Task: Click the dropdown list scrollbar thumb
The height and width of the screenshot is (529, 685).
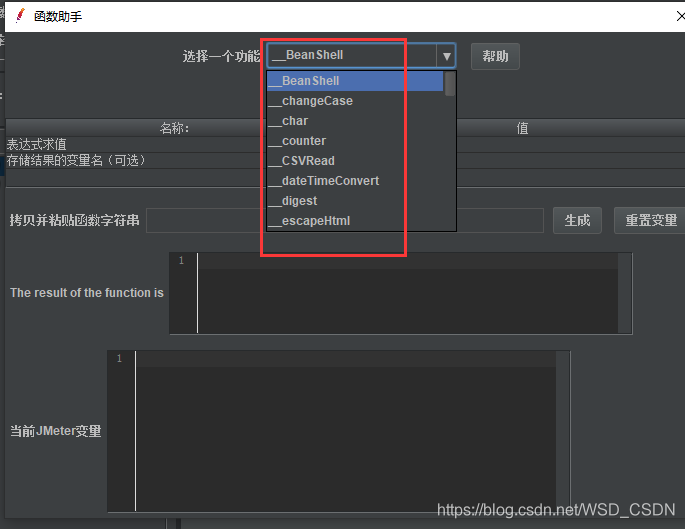Action: coord(450,83)
